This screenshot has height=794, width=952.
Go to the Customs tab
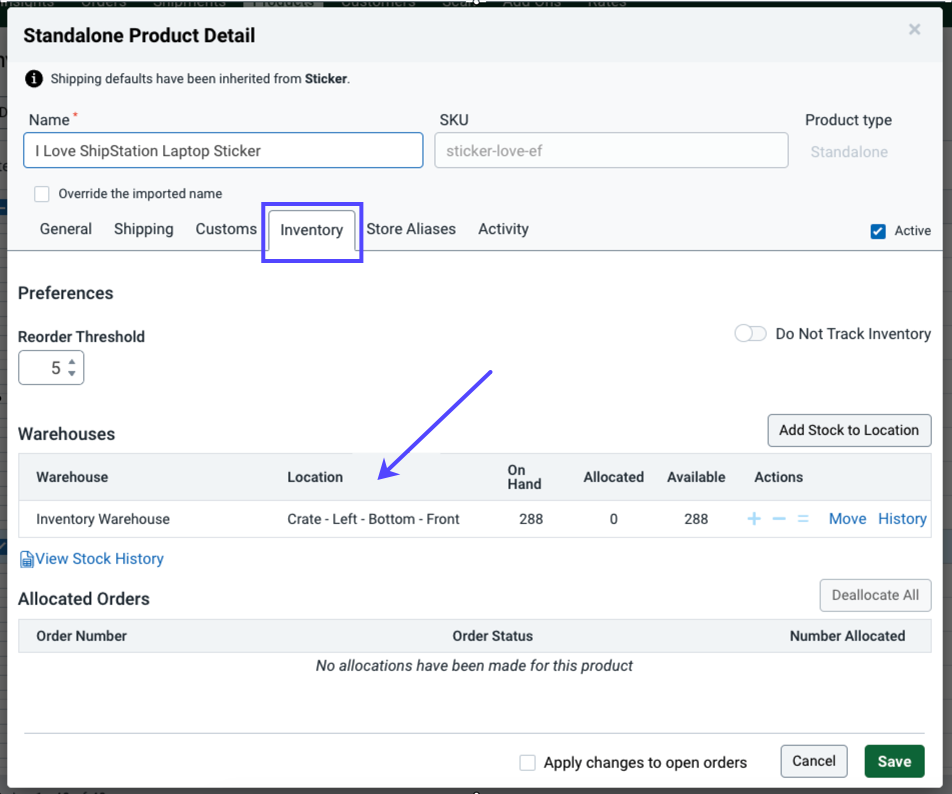pyautogui.click(x=226, y=229)
